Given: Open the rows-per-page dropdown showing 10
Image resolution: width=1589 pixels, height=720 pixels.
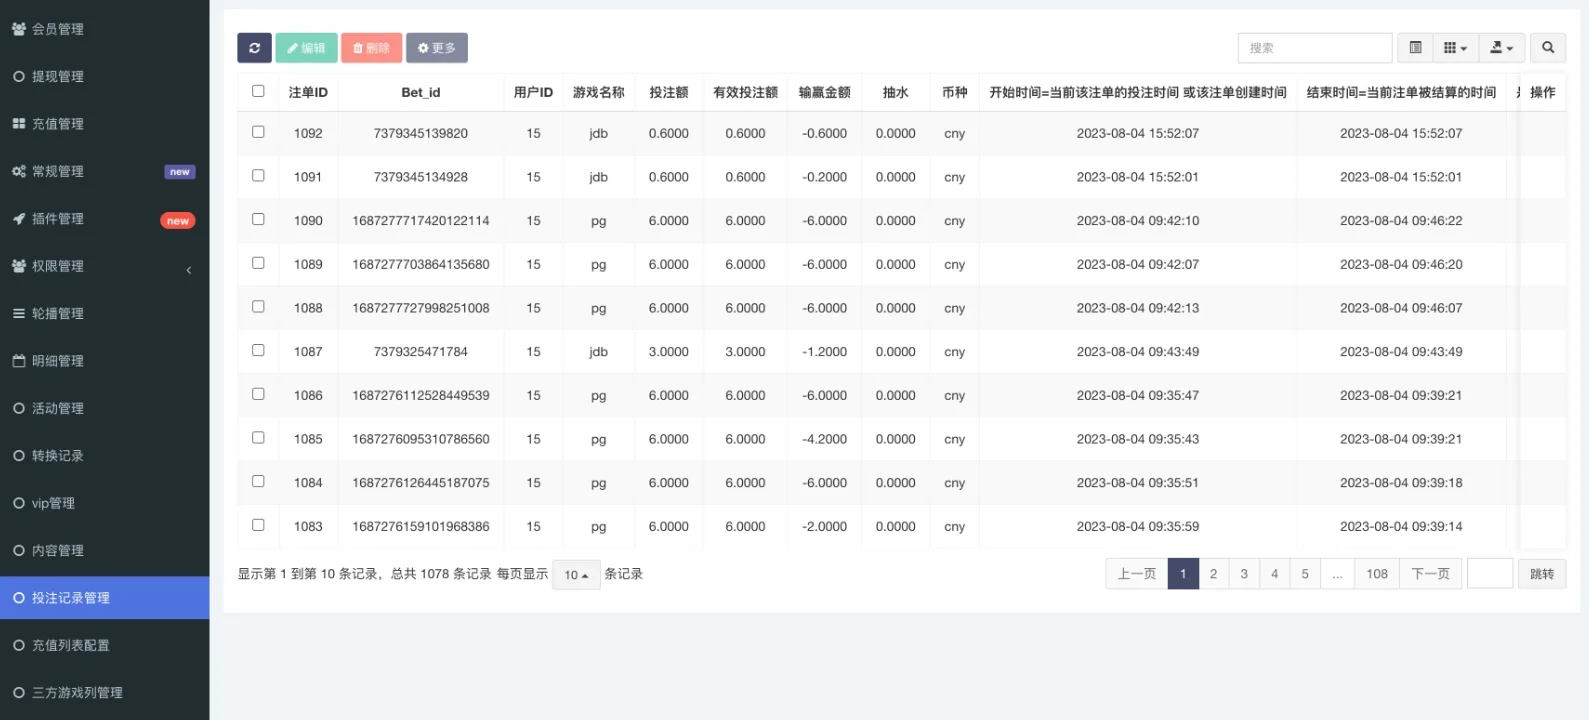Looking at the screenshot, I should coord(576,575).
